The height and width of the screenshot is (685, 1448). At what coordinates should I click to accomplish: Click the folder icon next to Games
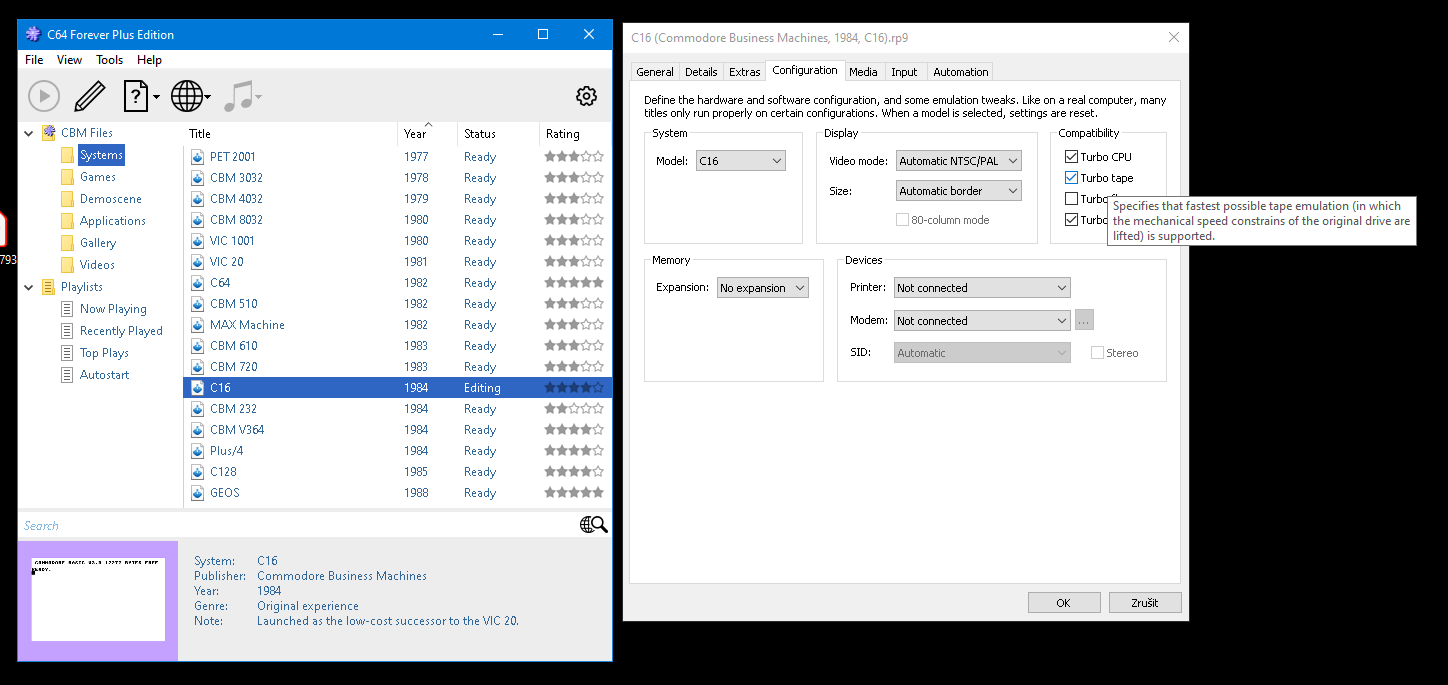pyautogui.click(x=67, y=177)
